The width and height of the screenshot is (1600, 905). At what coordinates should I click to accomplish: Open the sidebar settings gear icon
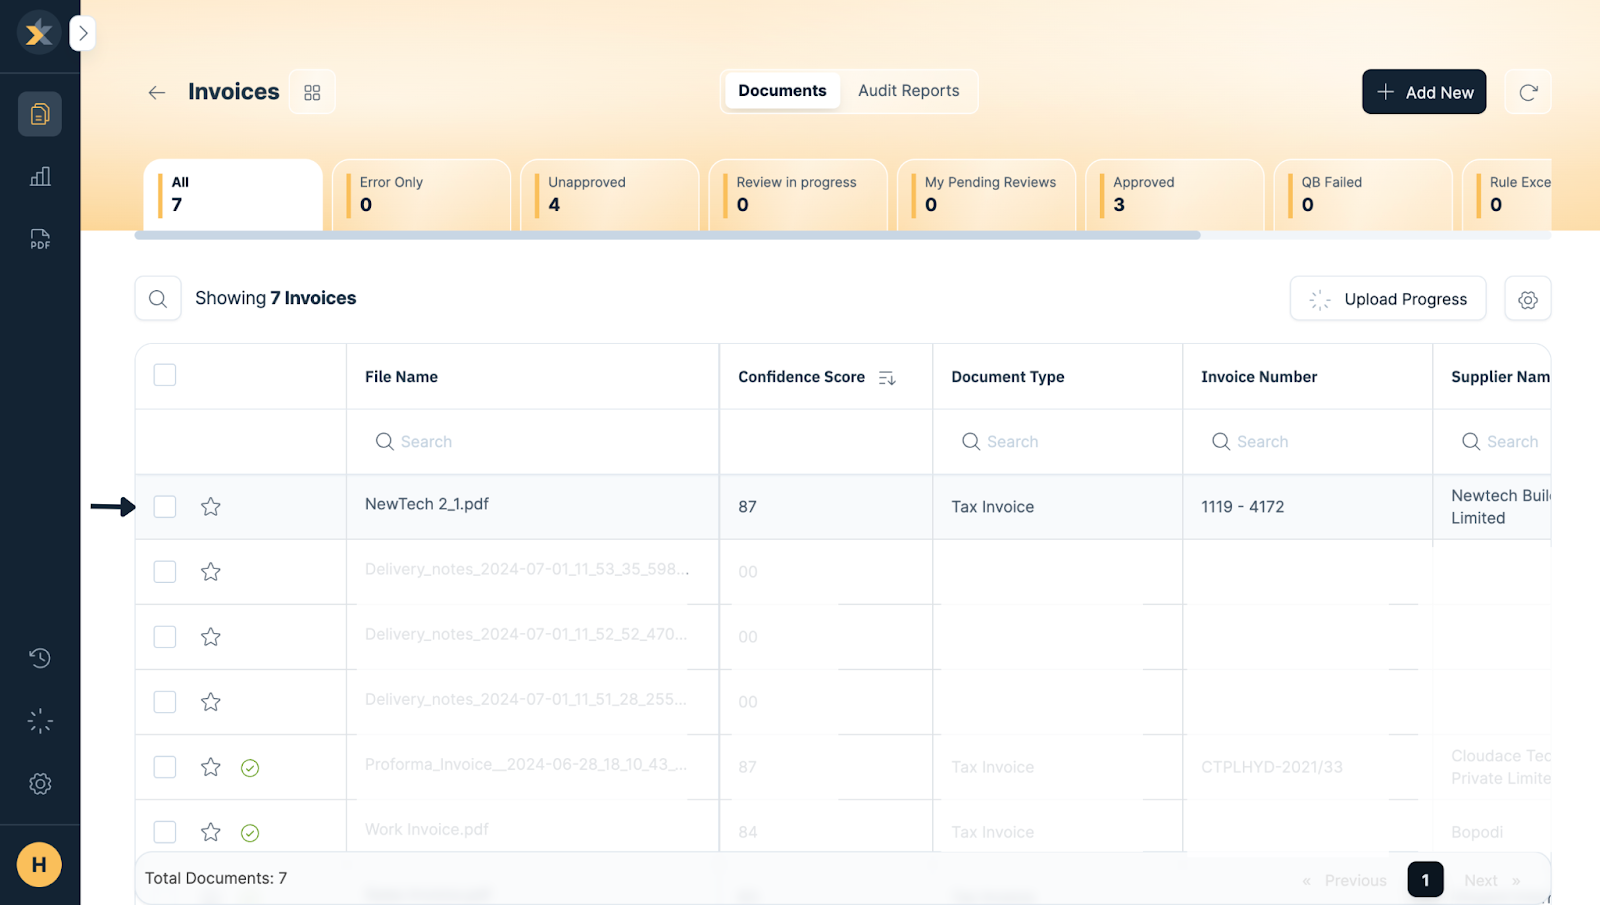click(x=40, y=784)
